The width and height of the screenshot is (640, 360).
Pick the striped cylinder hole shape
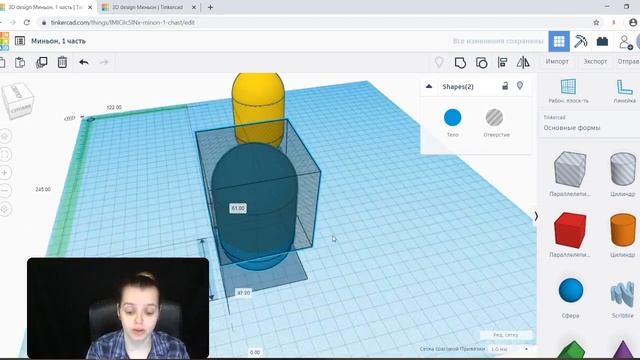(x=623, y=168)
